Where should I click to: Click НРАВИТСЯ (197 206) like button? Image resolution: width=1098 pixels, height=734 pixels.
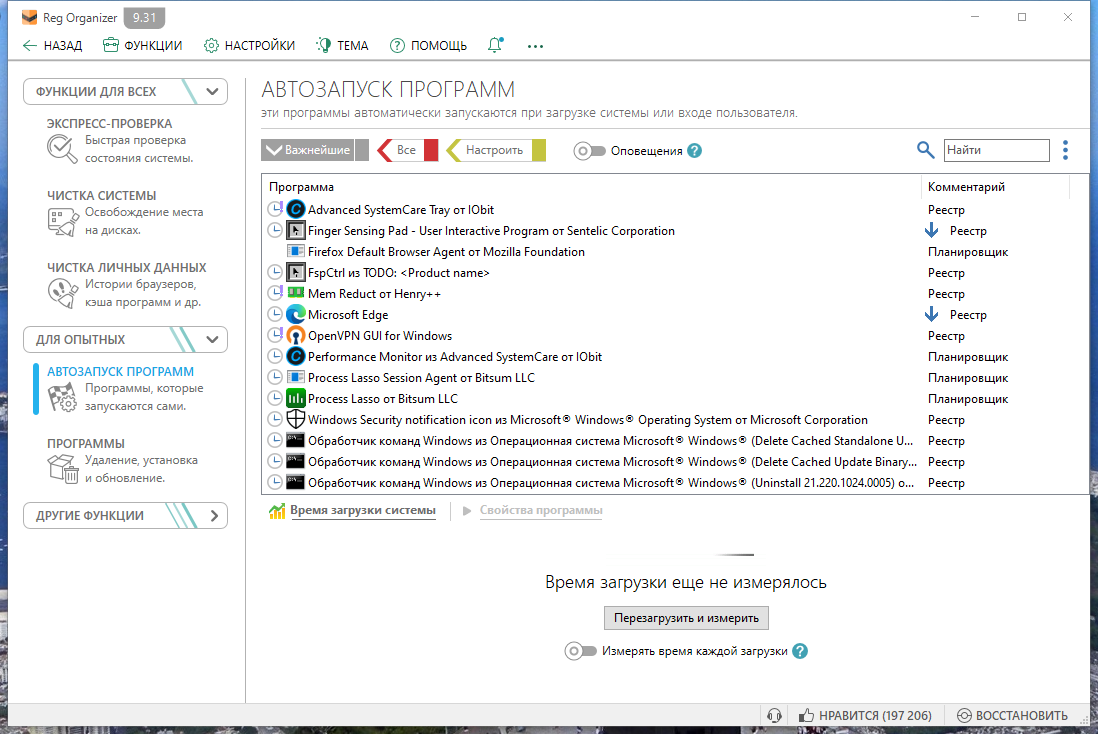pos(865,715)
